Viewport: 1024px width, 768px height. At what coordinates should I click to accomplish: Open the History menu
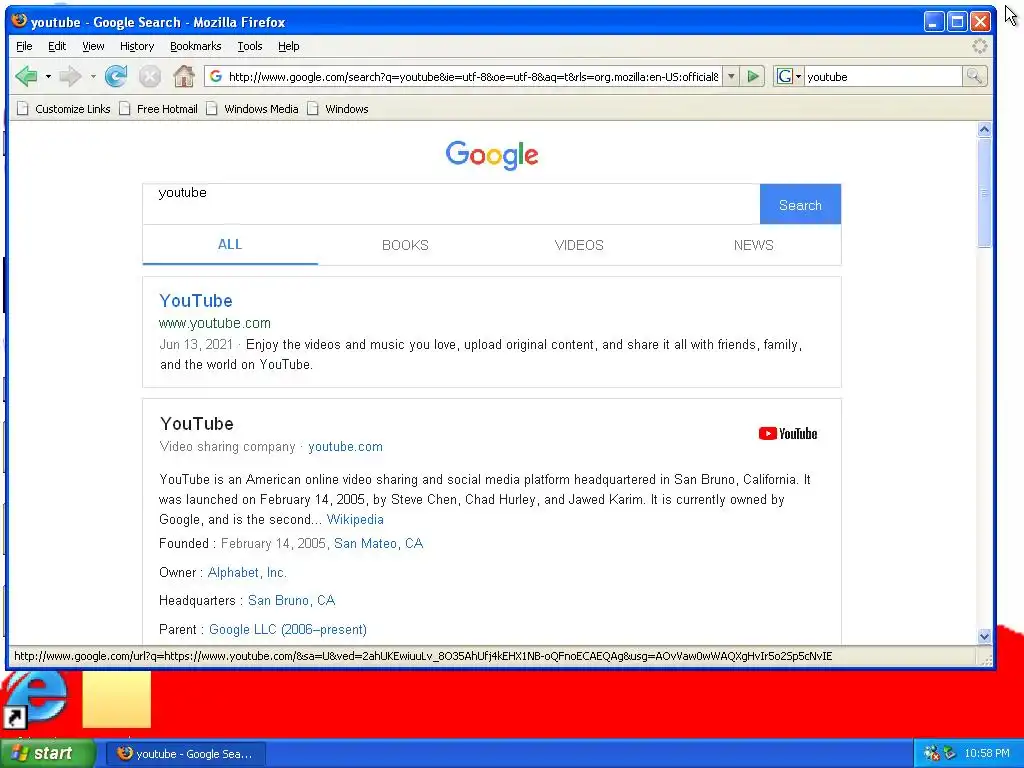pos(137,46)
